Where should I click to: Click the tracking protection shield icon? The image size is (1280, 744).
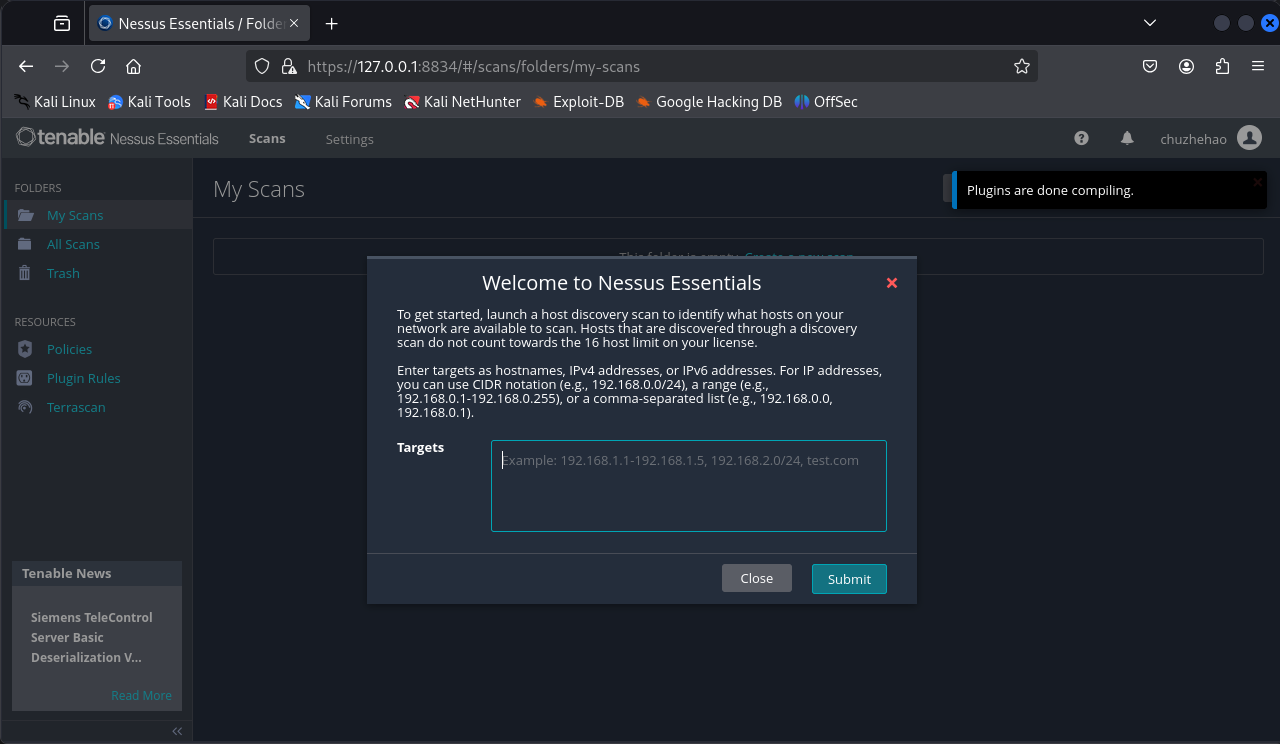click(x=262, y=66)
